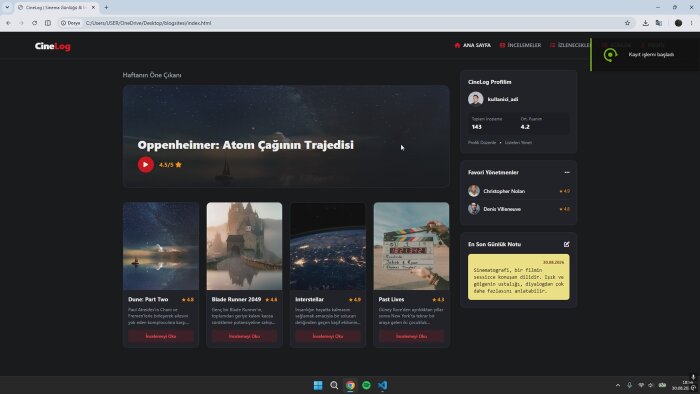Click the total reviews count 143
Viewport: 700px width, 394px height.
[x=476, y=127]
